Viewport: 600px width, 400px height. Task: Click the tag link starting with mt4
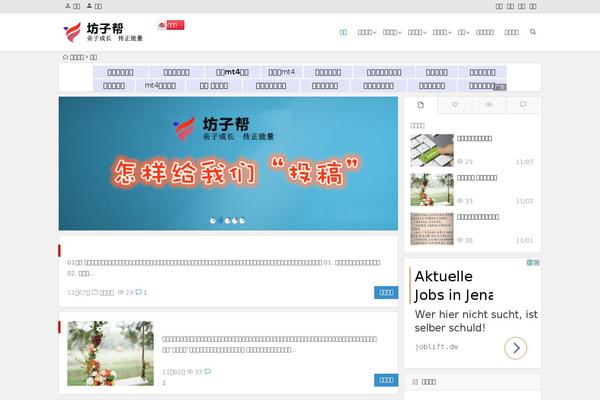(x=160, y=85)
